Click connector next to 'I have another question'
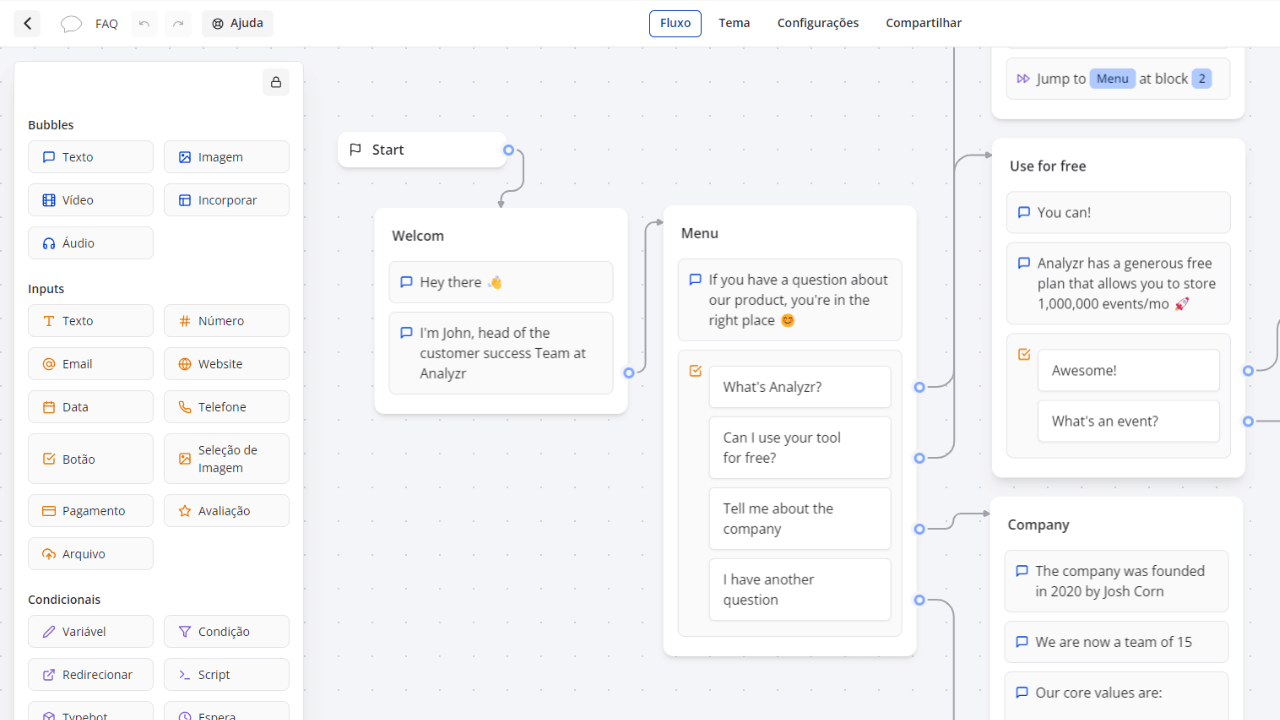 point(920,600)
